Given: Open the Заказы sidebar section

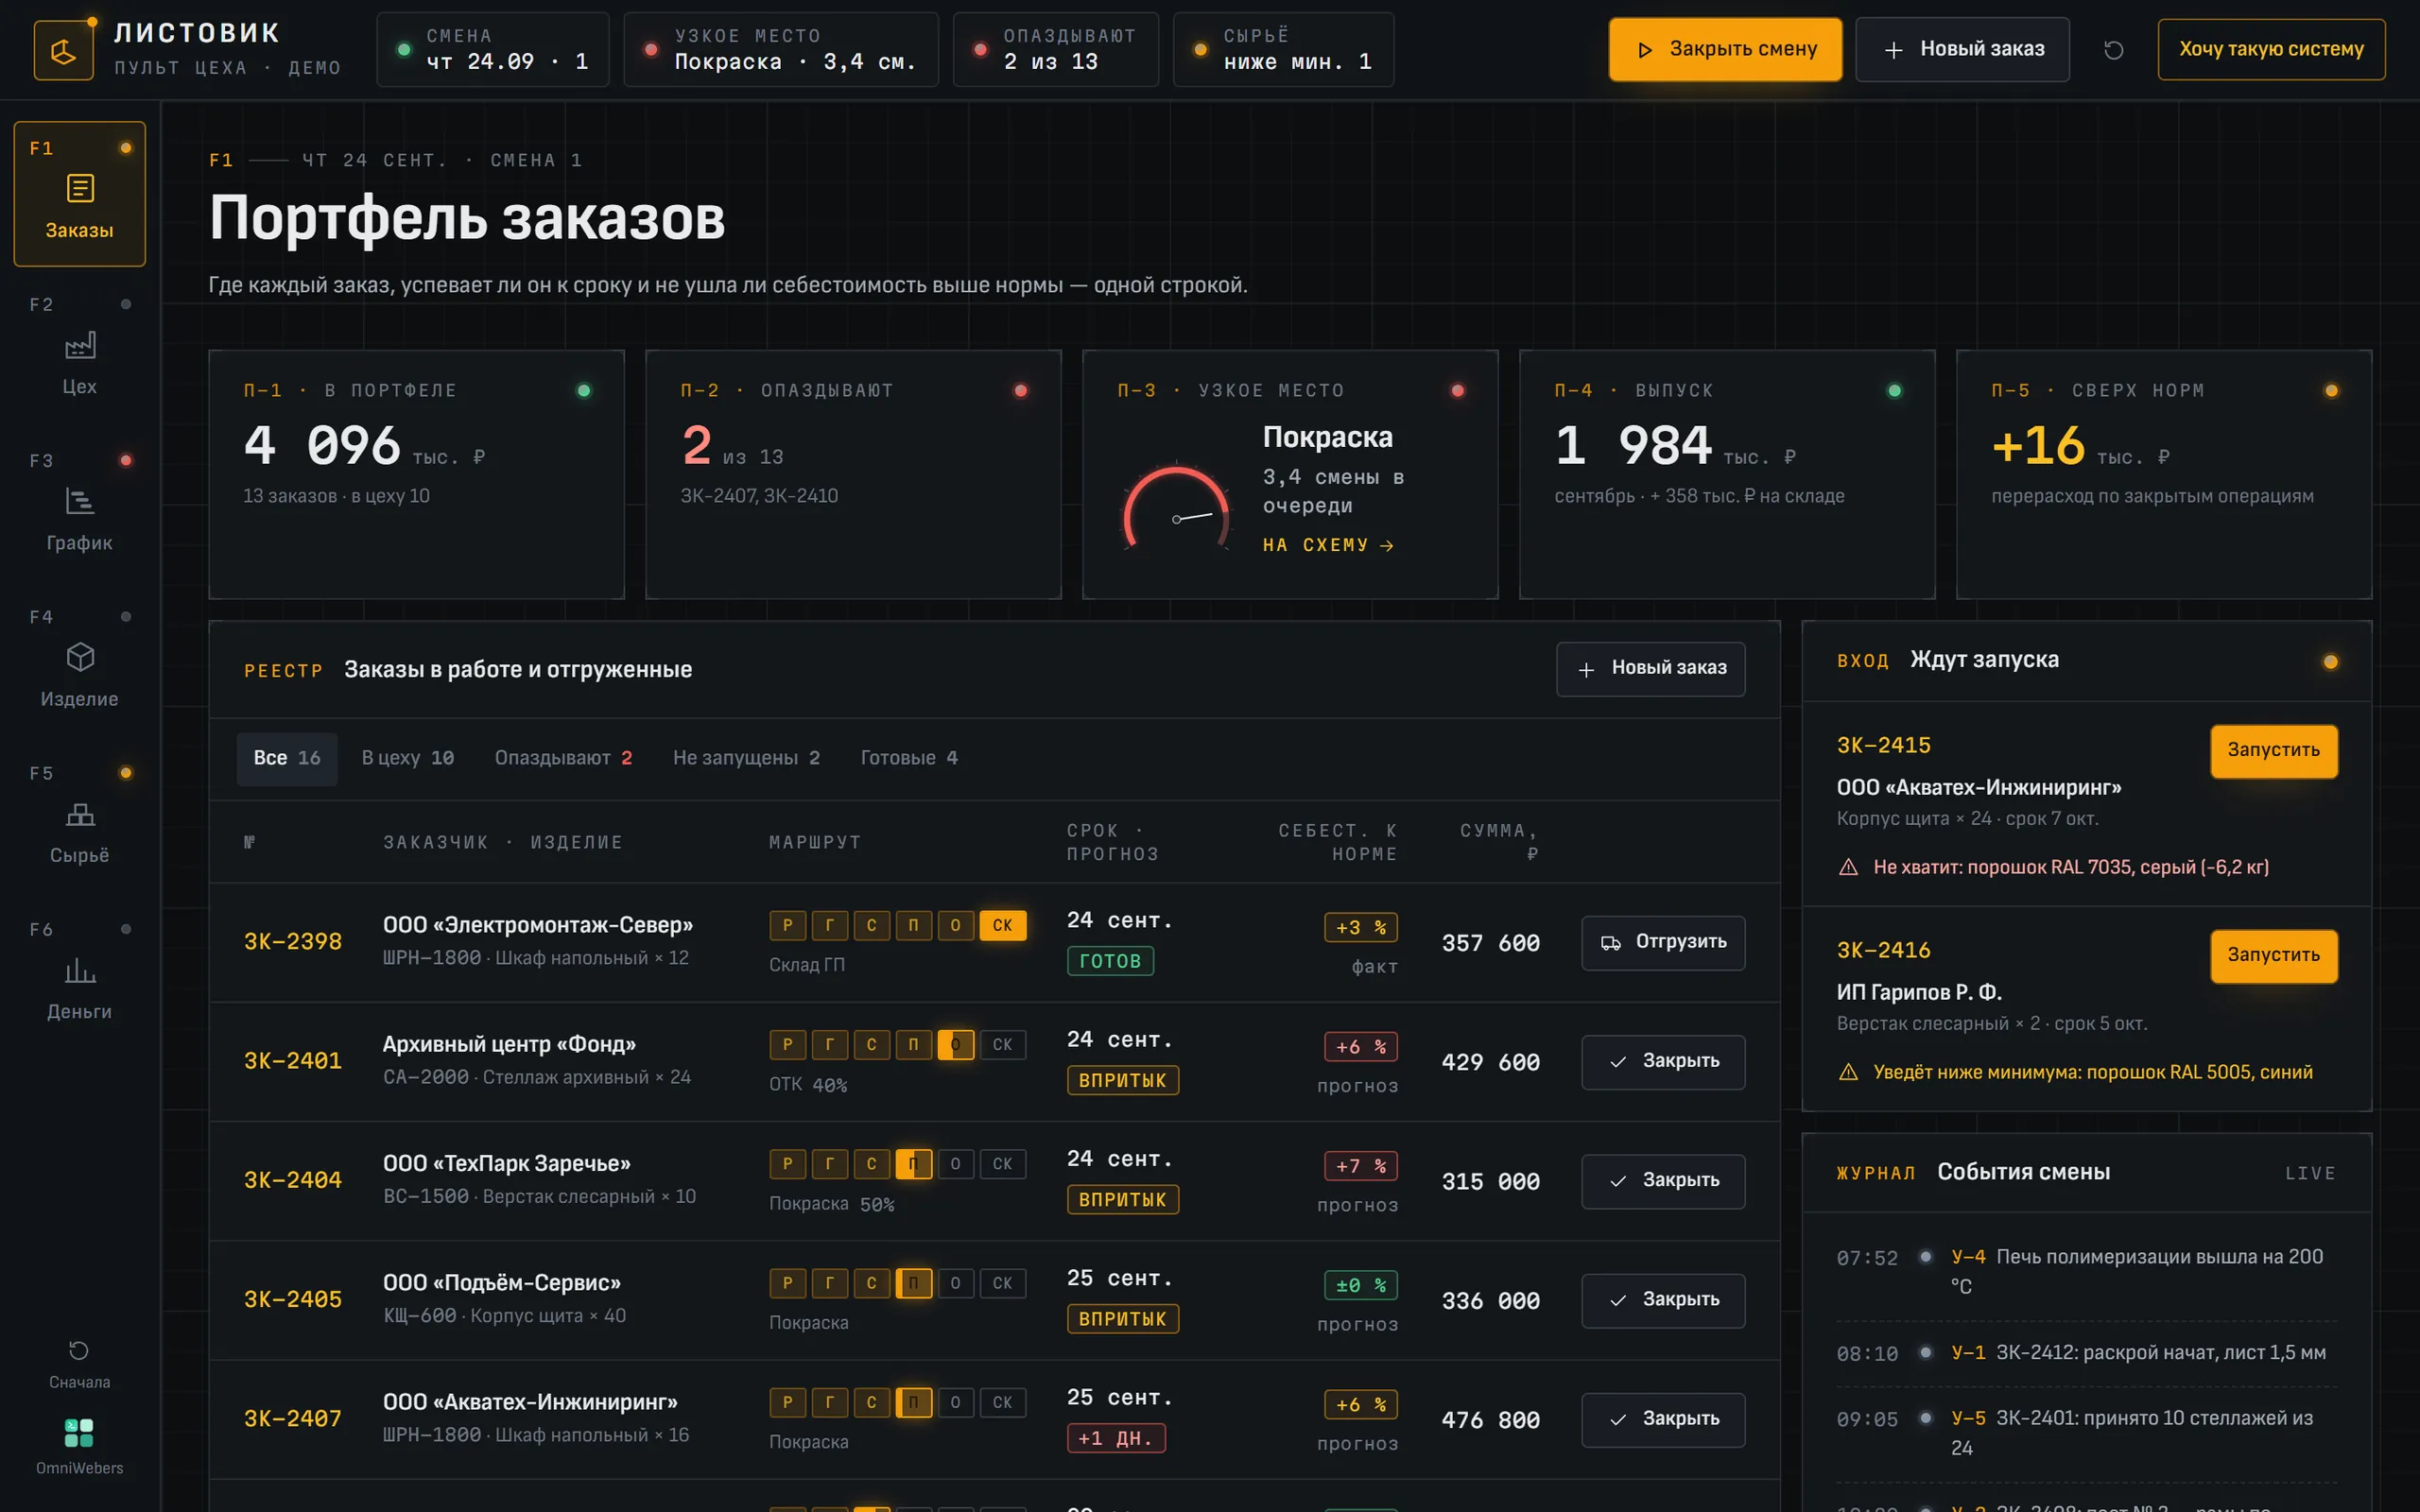Looking at the screenshot, I should [x=80, y=194].
